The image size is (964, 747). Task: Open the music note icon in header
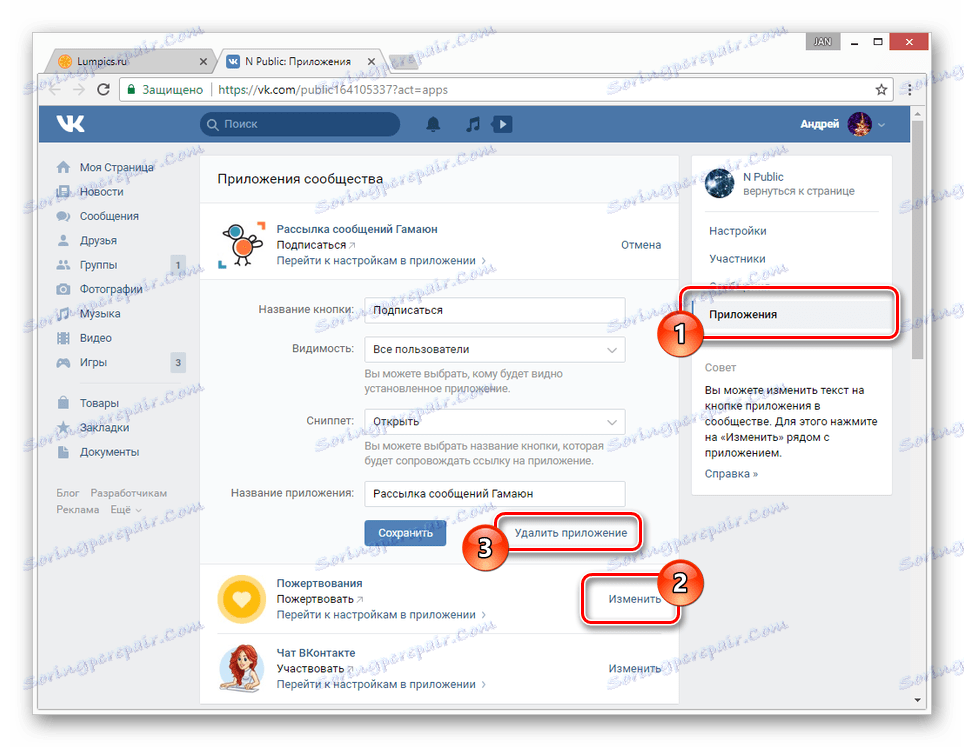(x=473, y=125)
